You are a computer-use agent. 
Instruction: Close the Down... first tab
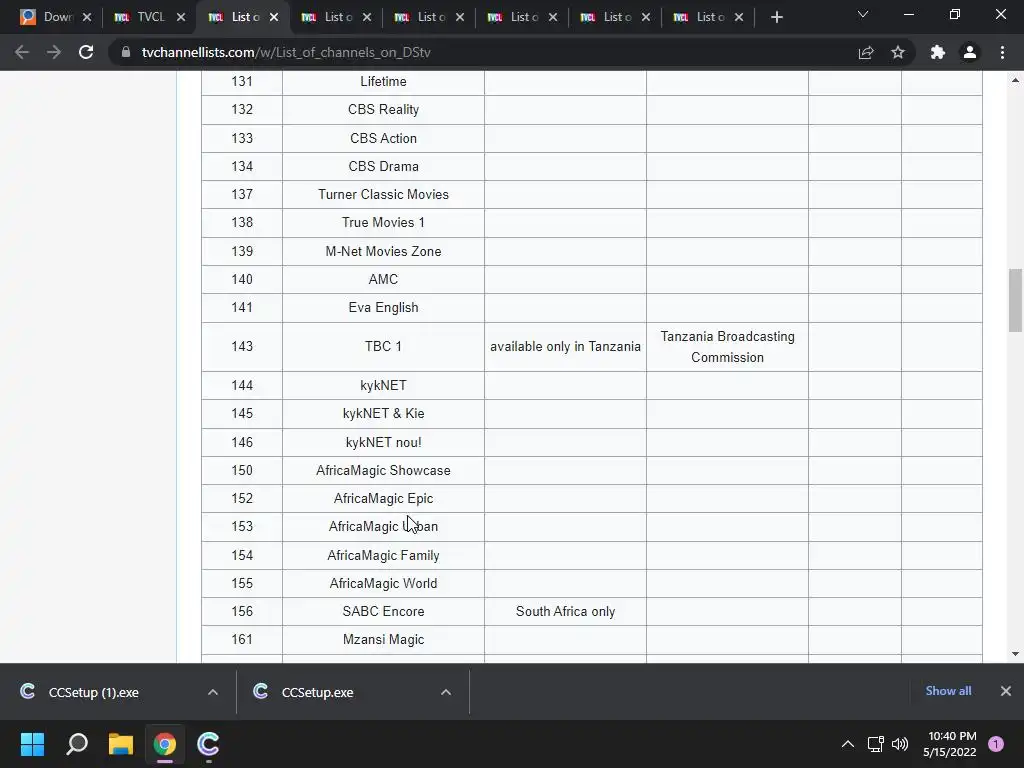[x=87, y=17]
